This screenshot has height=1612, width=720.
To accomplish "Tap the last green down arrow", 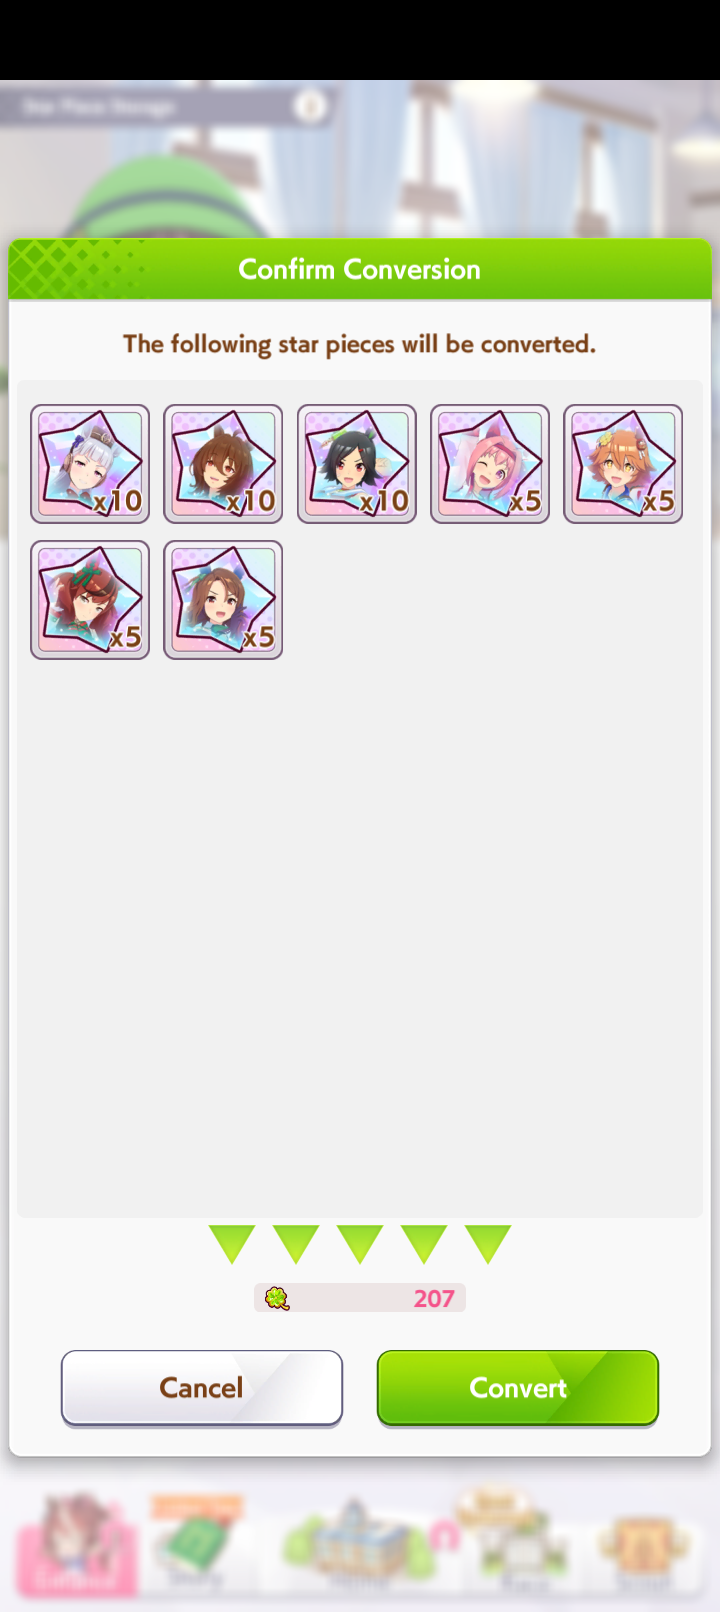I will [x=488, y=1245].
